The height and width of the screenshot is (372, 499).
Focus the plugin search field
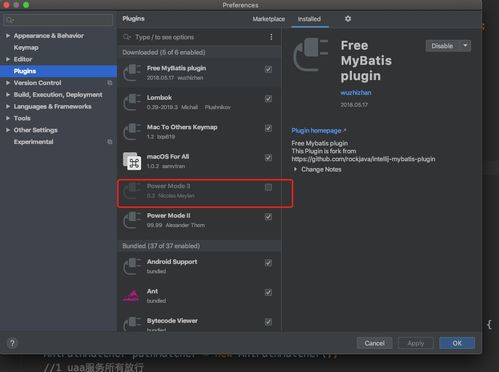pos(199,37)
